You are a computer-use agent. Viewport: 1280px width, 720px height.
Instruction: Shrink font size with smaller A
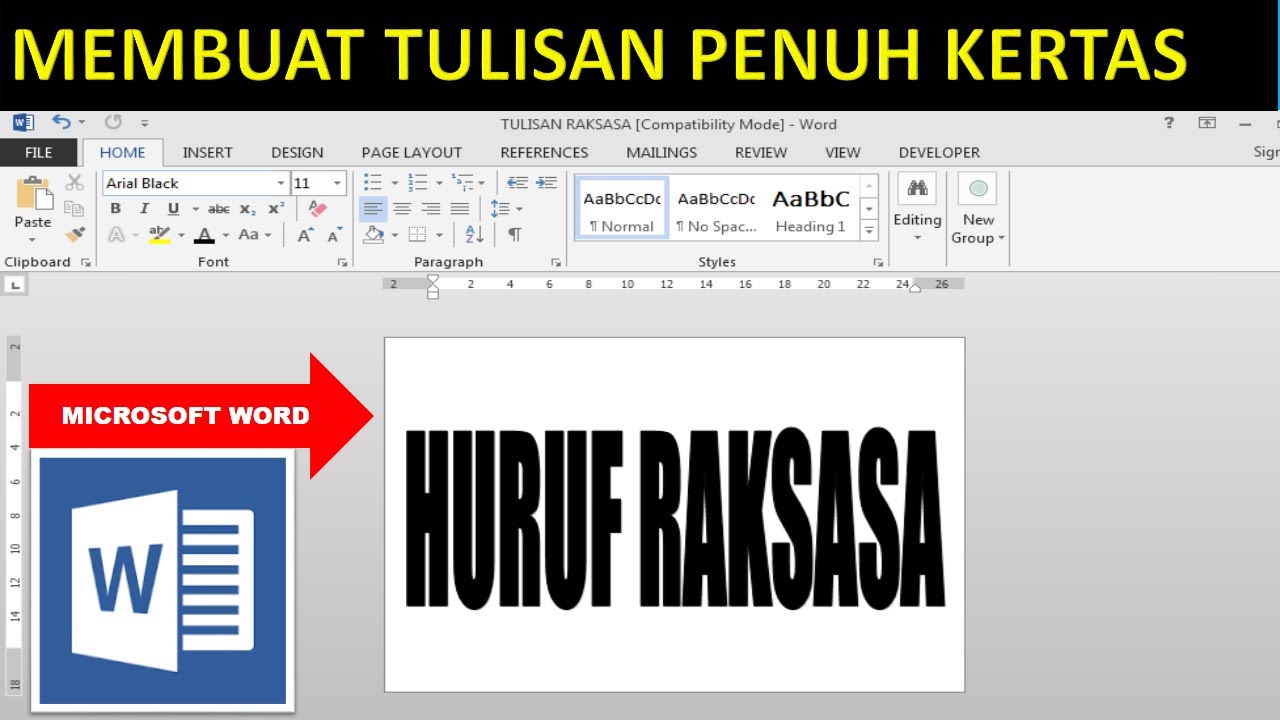click(x=334, y=235)
